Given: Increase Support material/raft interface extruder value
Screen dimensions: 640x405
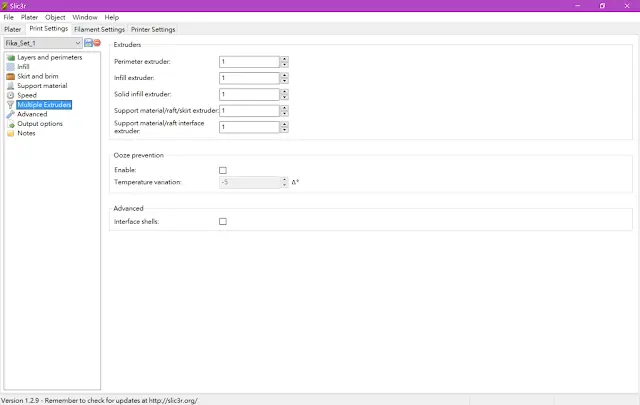Looking at the screenshot, I should 284,125.
